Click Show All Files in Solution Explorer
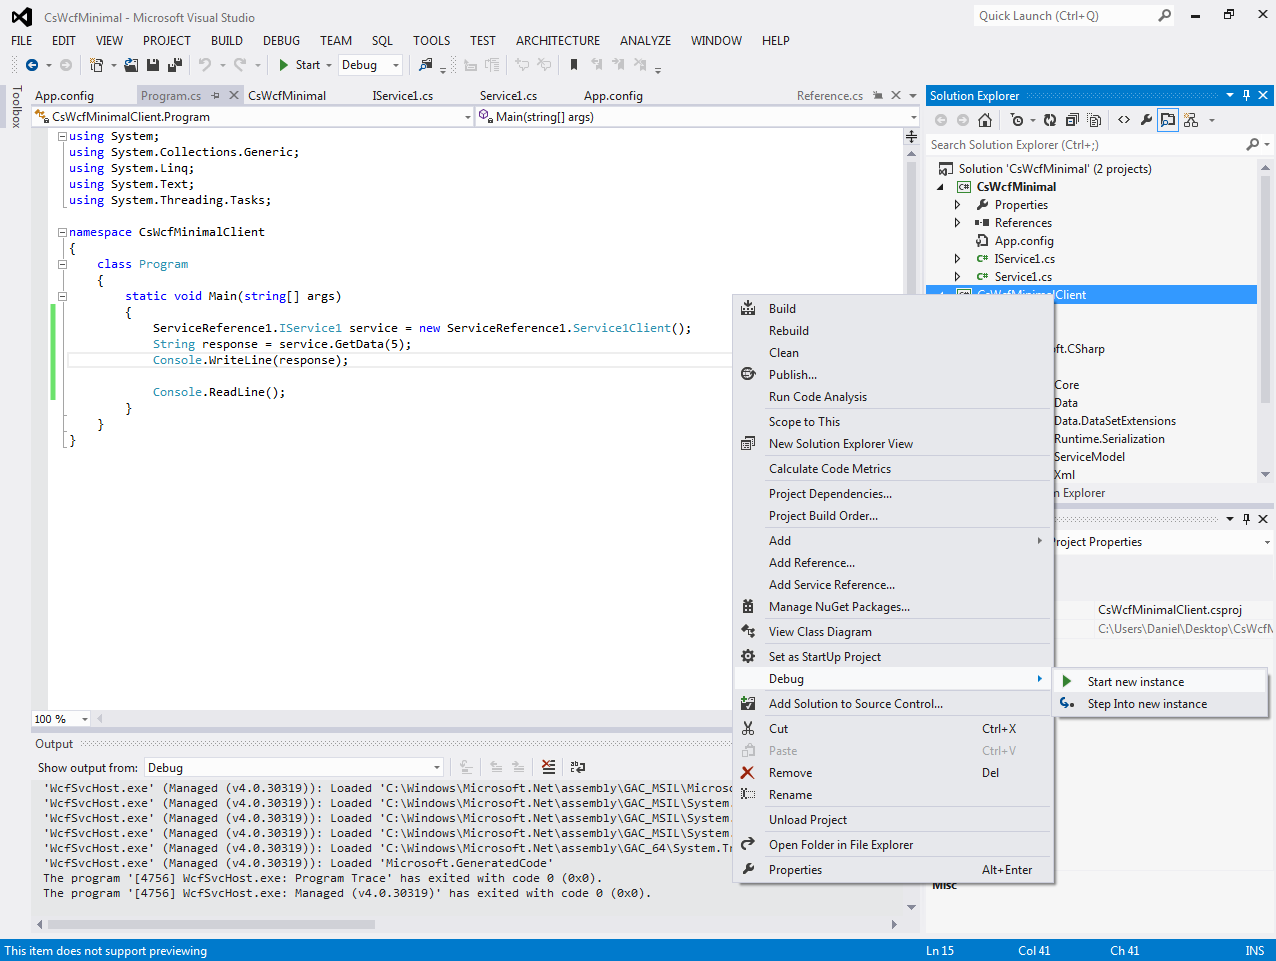 [x=1093, y=120]
